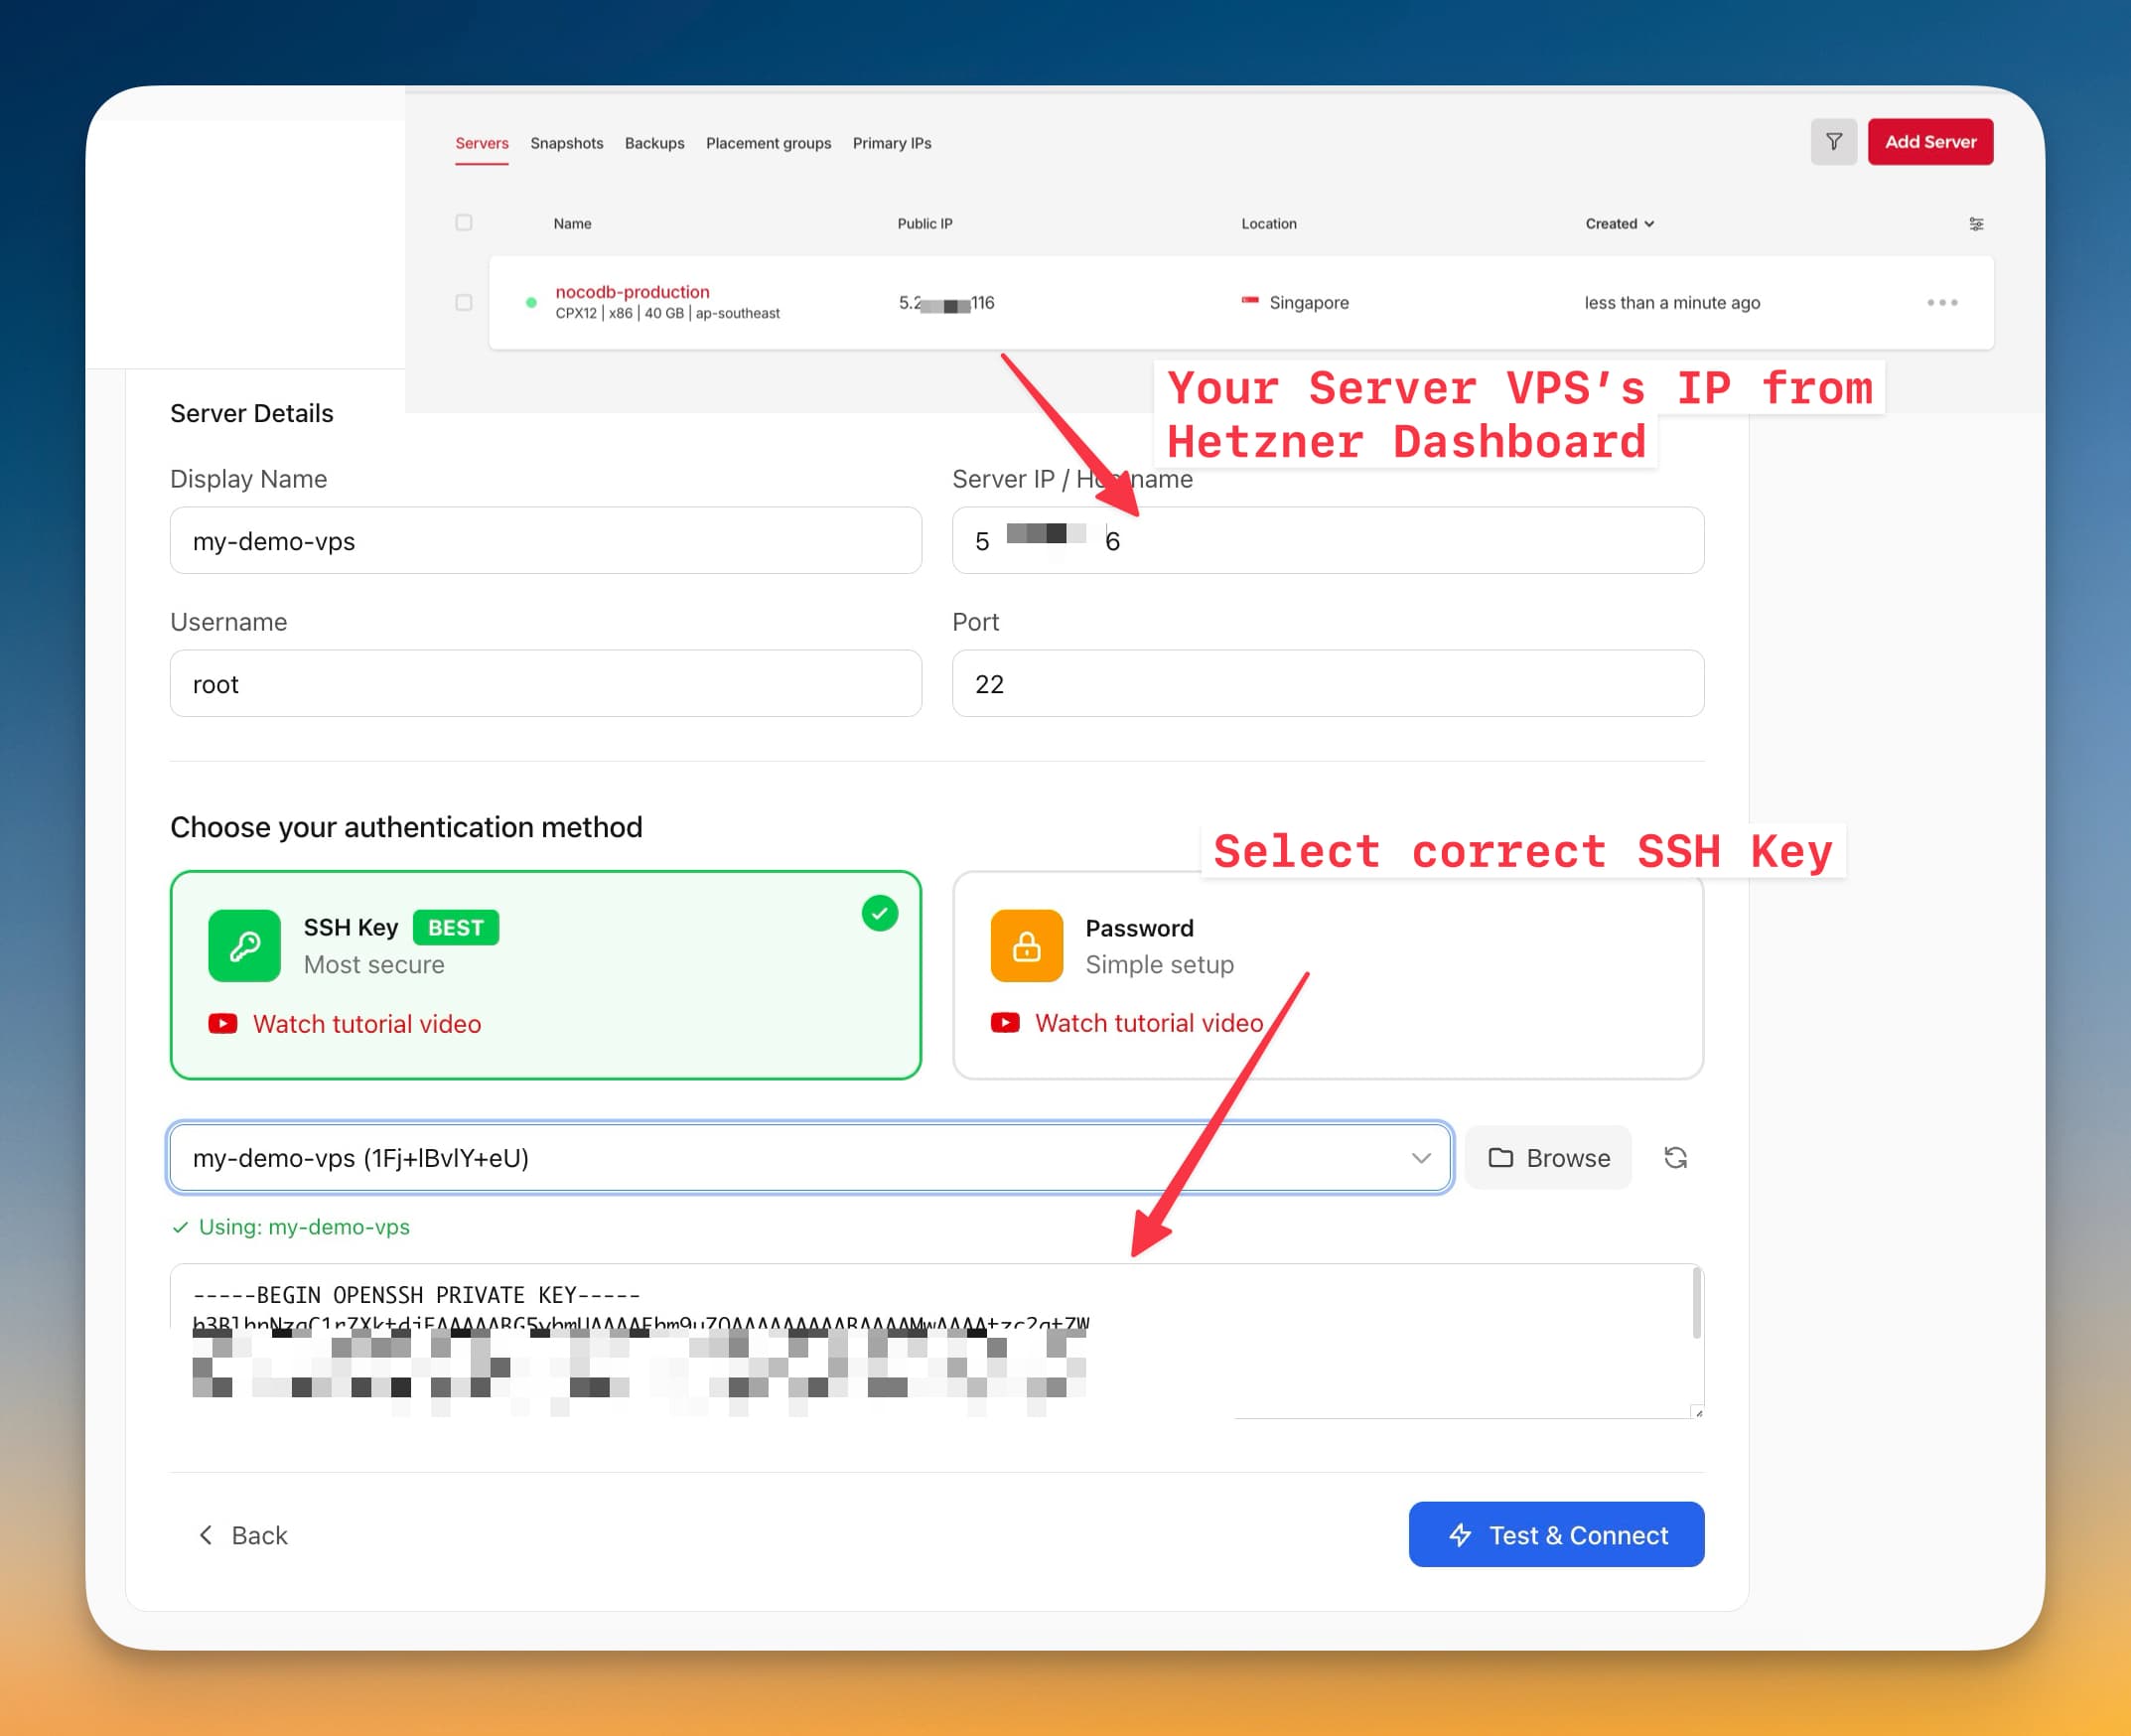
Task: Click YouTube icon under Password option
Action: (1005, 1023)
